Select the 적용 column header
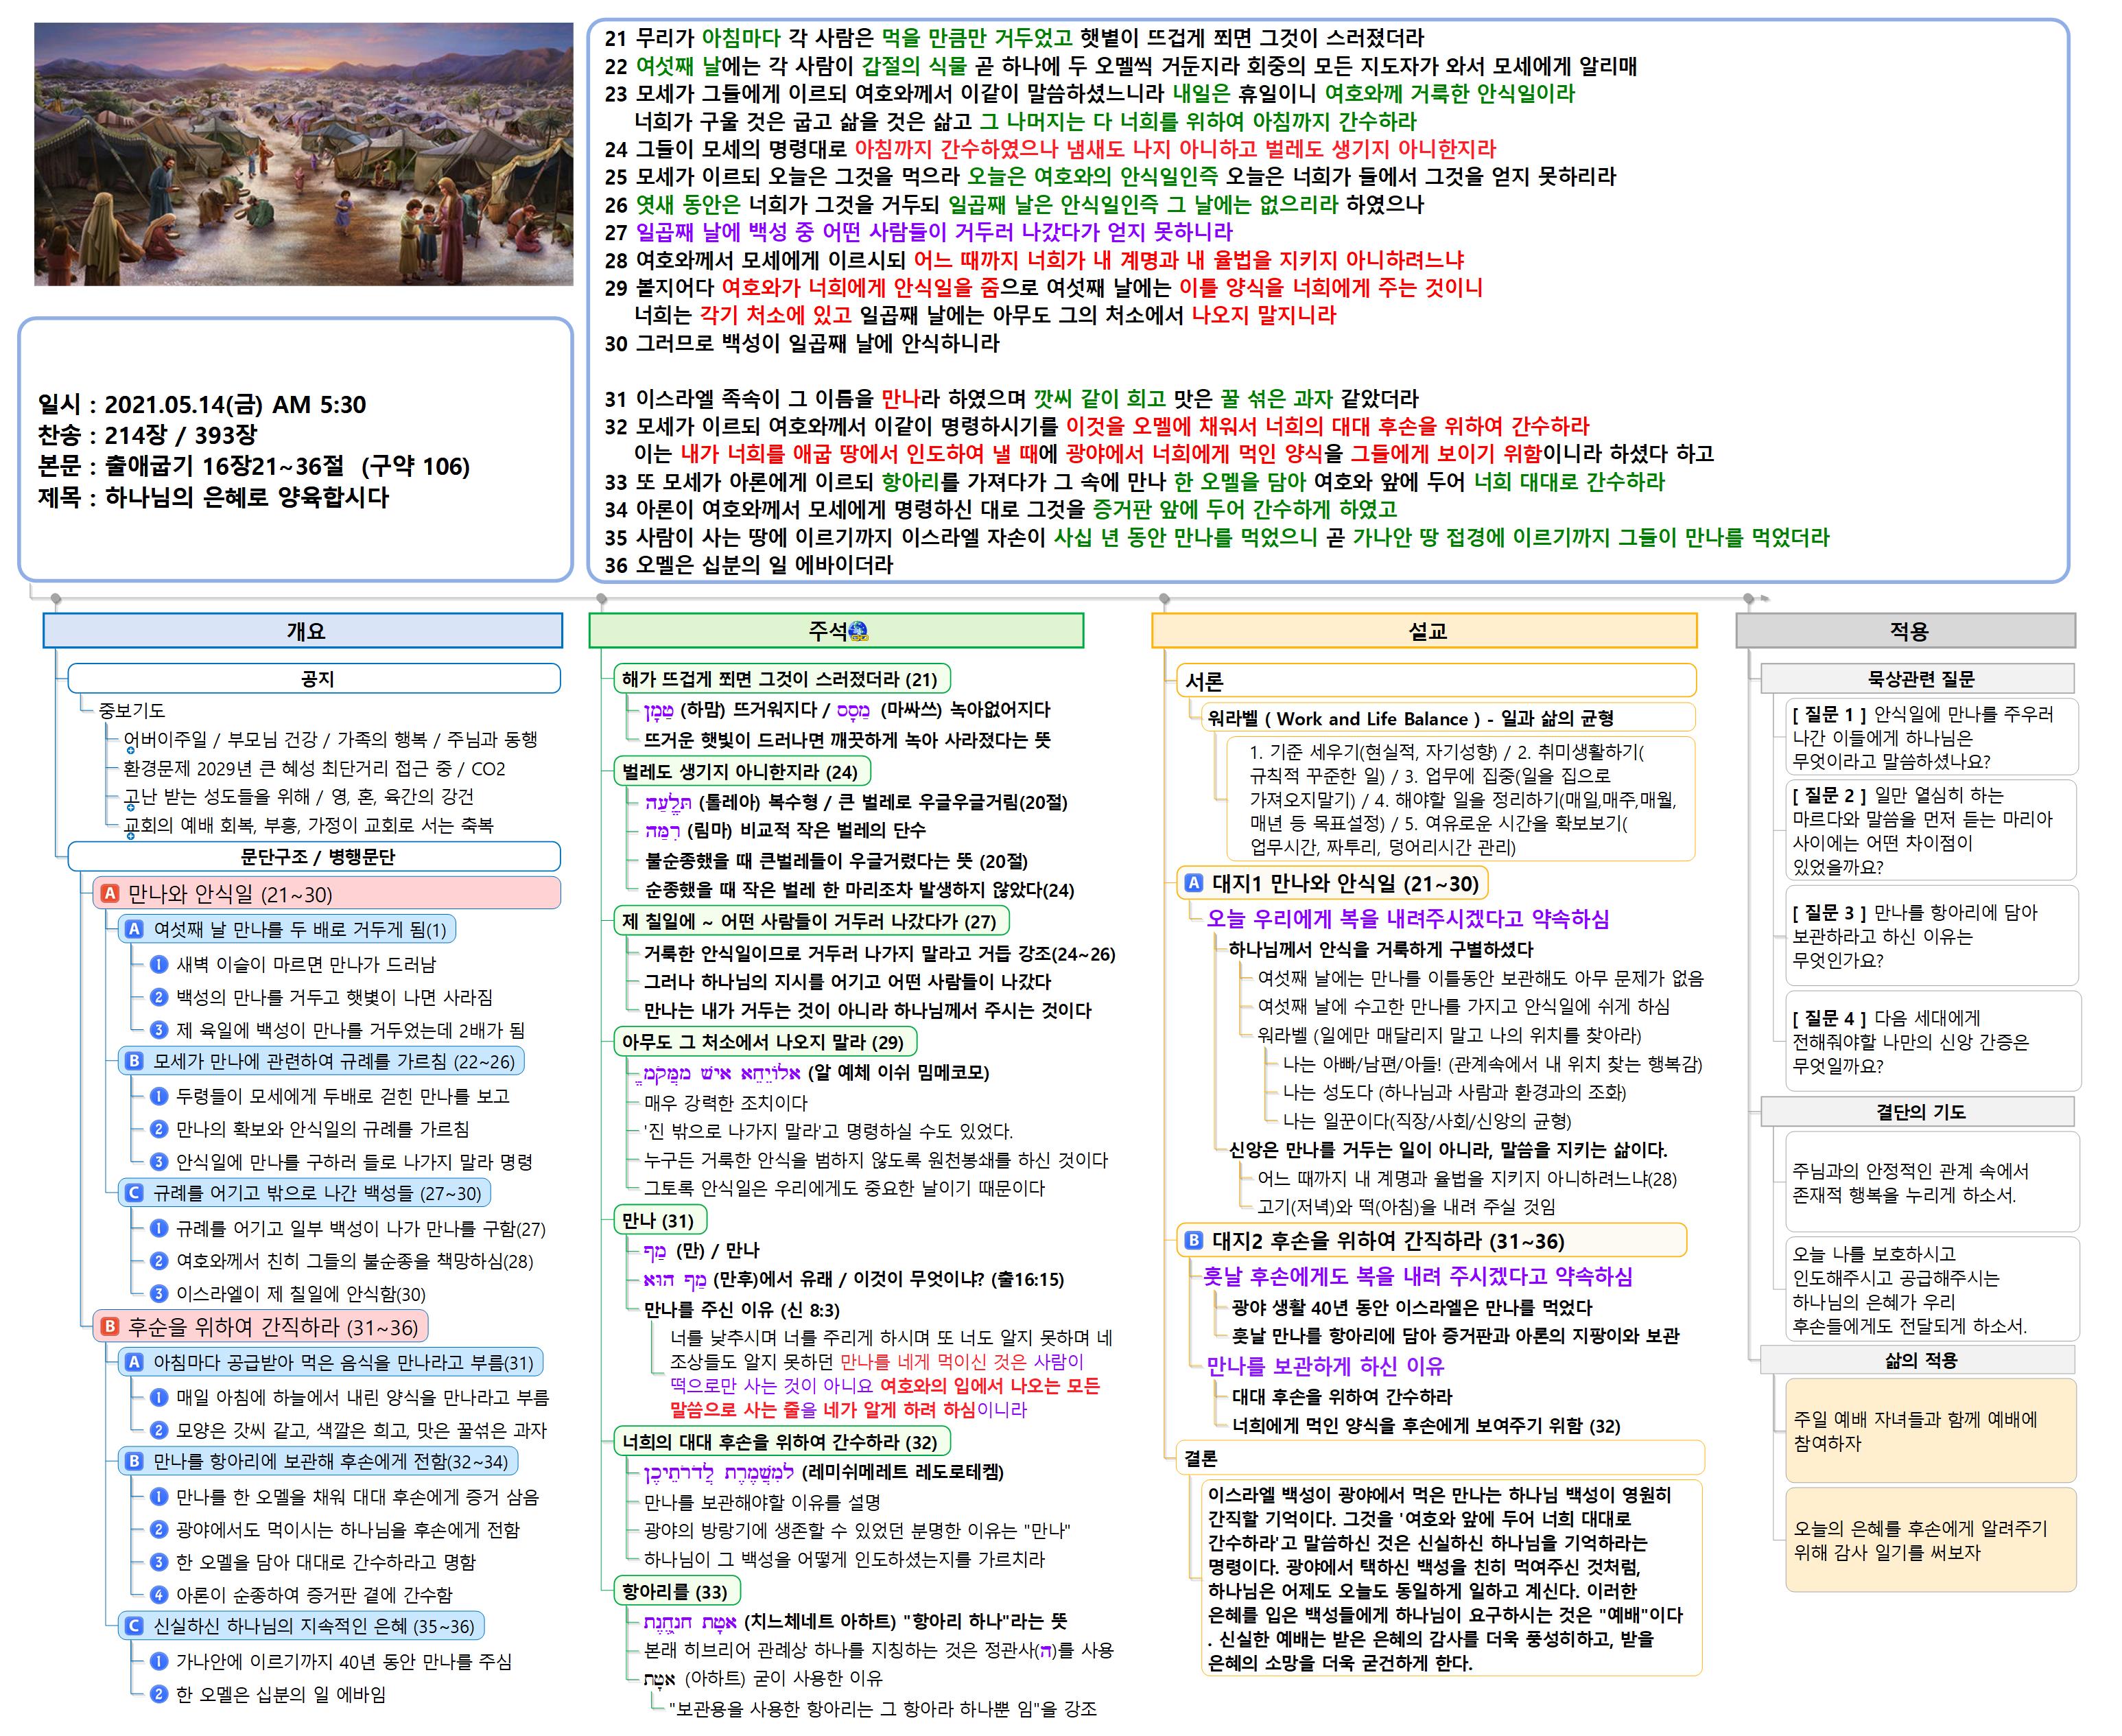2122x1736 pixels. 1906,631
